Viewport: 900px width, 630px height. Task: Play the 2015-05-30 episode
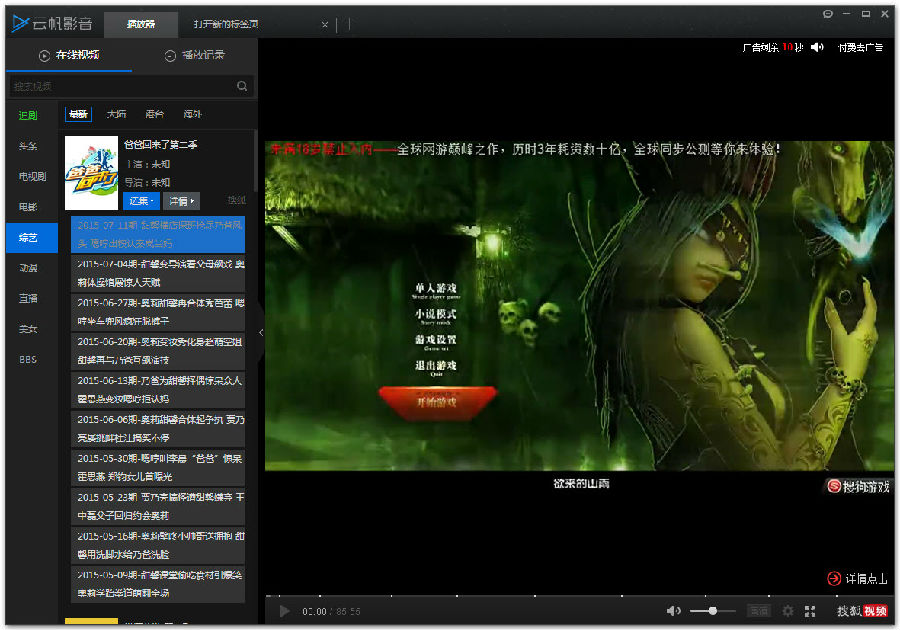pos(158,468)
